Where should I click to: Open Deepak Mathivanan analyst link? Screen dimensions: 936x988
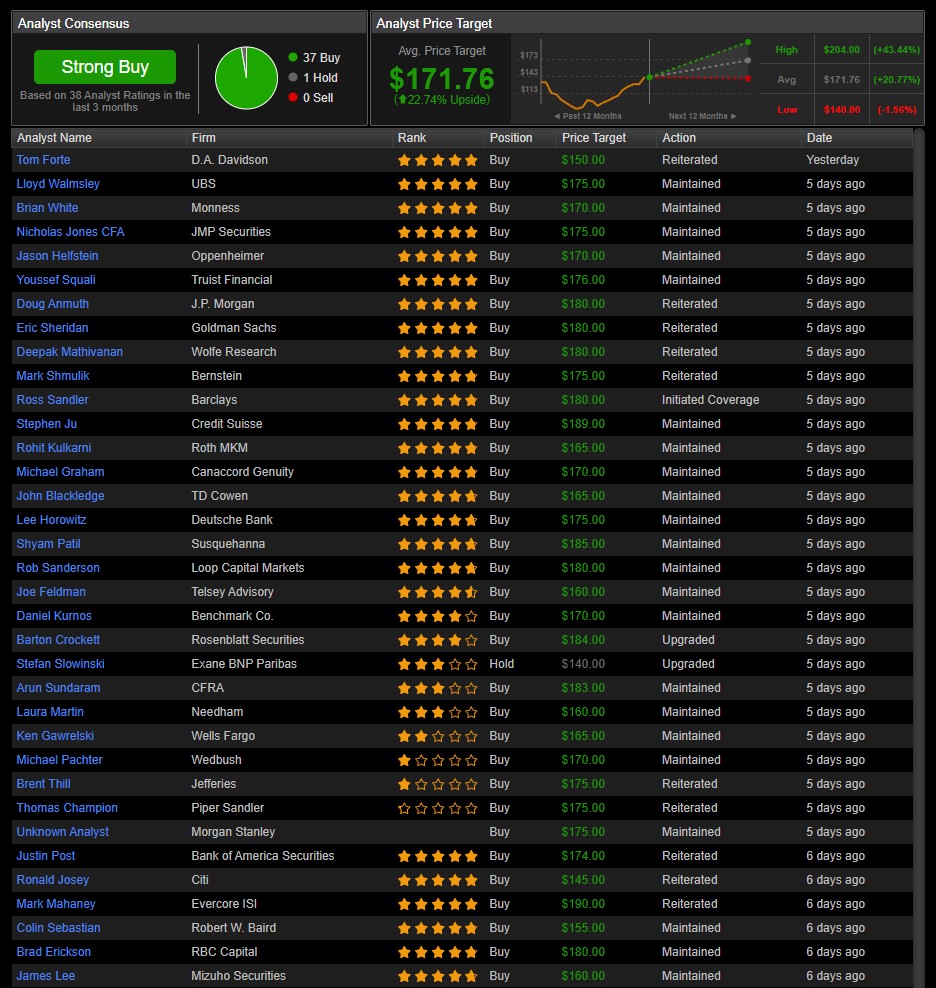[x=69, y=352]
